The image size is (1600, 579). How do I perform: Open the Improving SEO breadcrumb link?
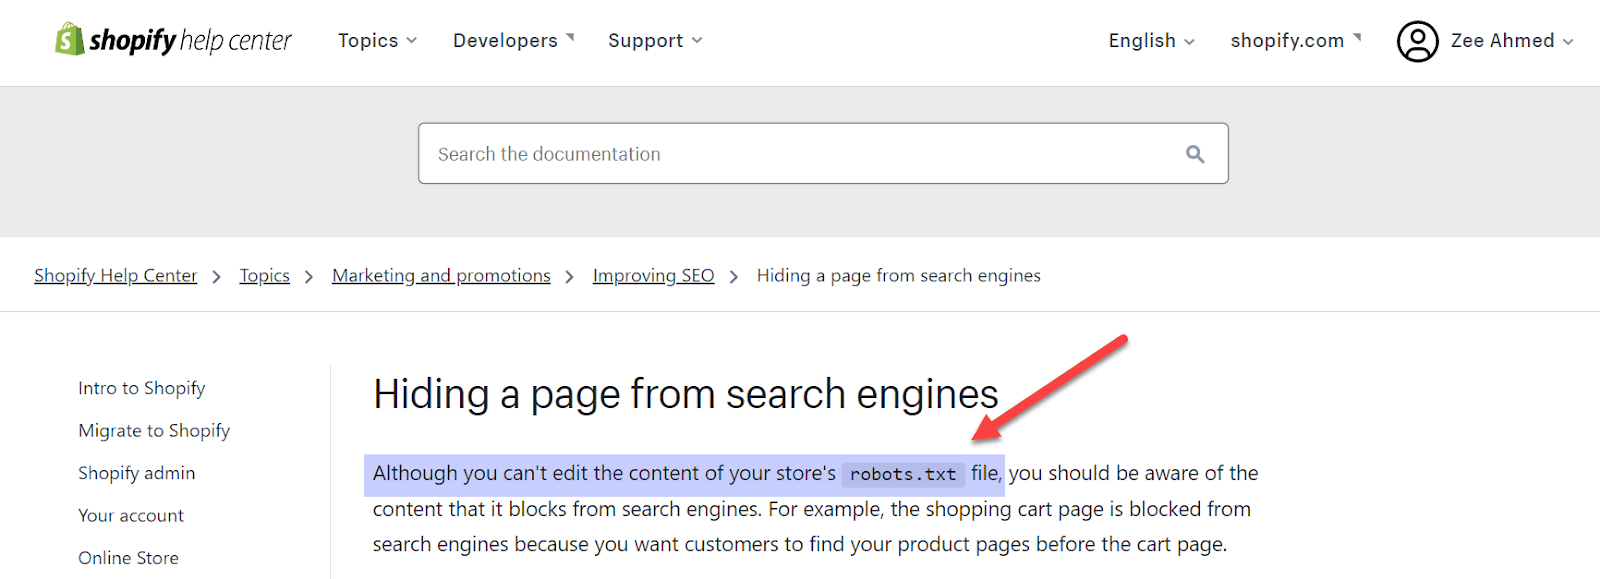coord(653,275)
